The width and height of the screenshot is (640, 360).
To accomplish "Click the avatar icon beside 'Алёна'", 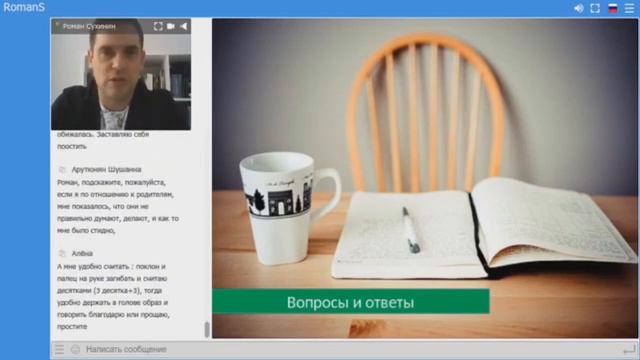I will click(62, 253).
